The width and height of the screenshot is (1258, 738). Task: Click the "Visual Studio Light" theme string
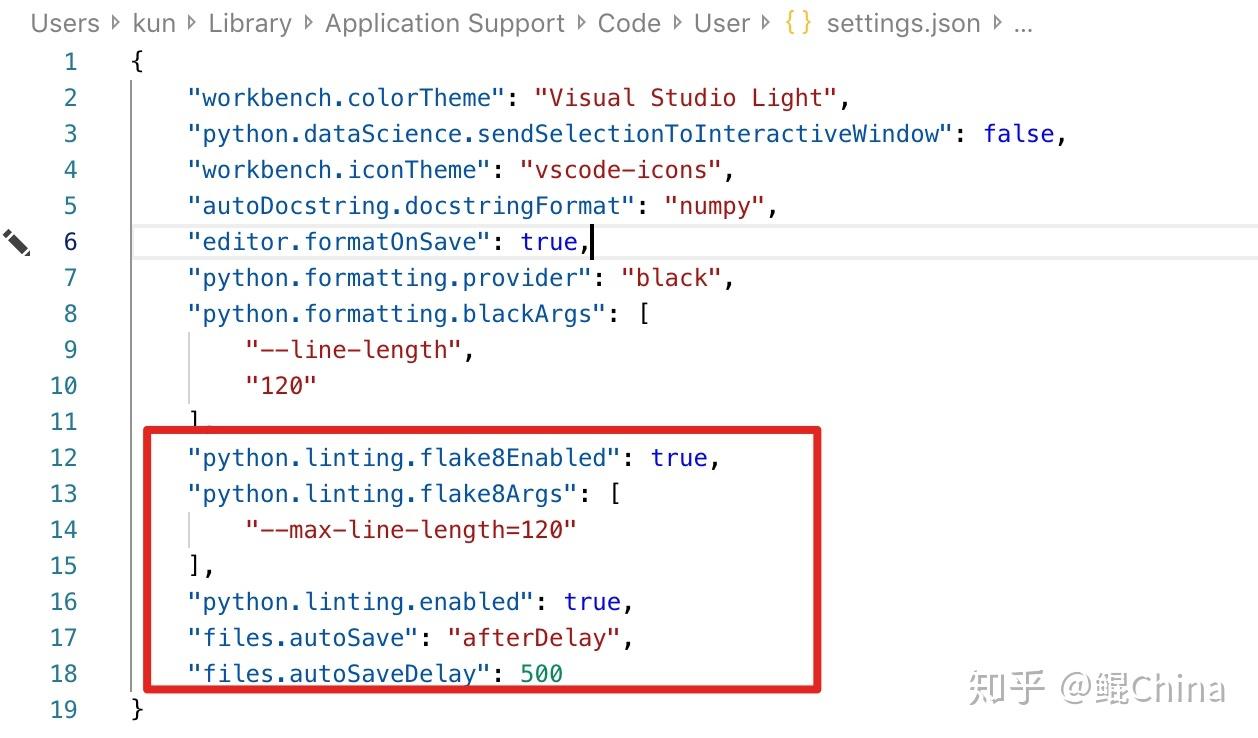[x=685, y=98]
